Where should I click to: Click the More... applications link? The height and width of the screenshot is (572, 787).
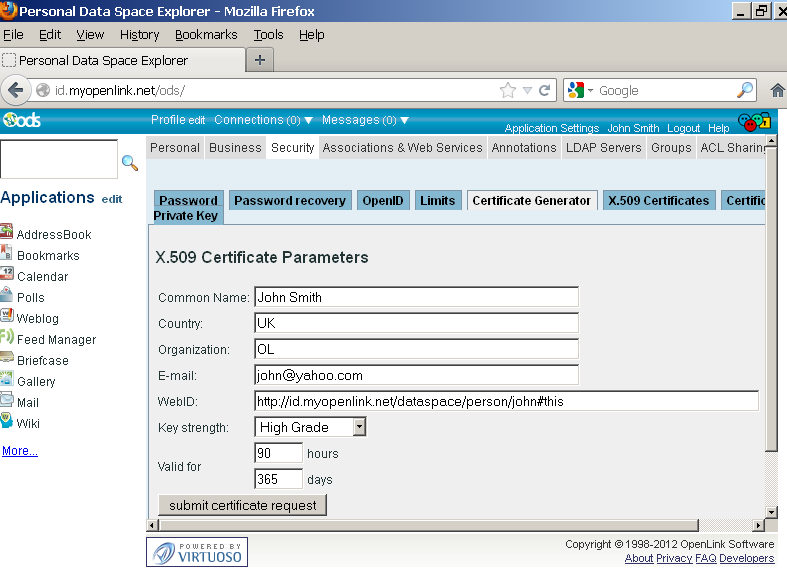pyautogui.click(x=20, y=451)
